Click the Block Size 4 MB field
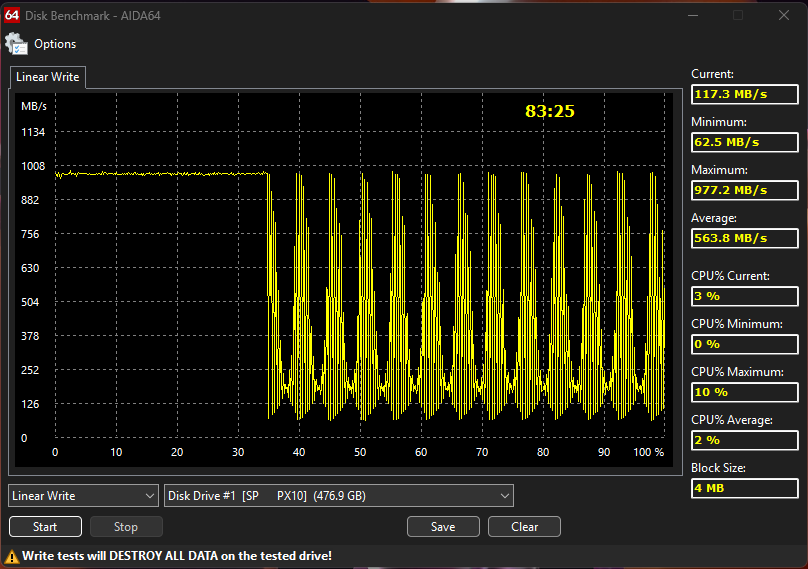Image resolution: width=808 pixels, height=569 pixels. click(745, 488)
